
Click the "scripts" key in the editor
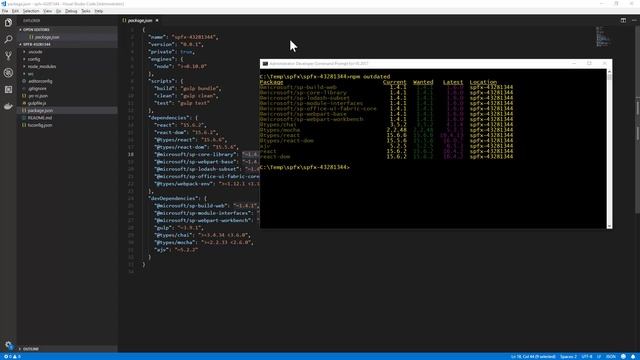(161, 81)
